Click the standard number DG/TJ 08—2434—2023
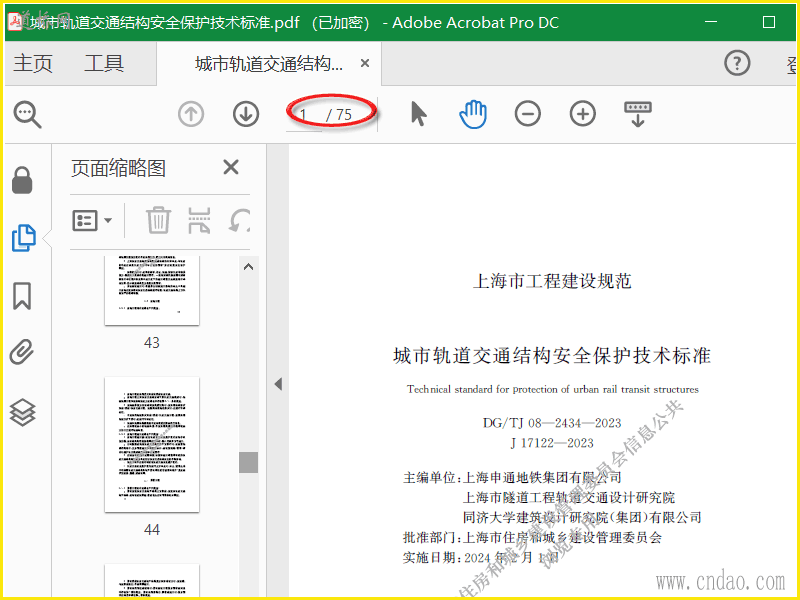800x600 pixels. 552,423
